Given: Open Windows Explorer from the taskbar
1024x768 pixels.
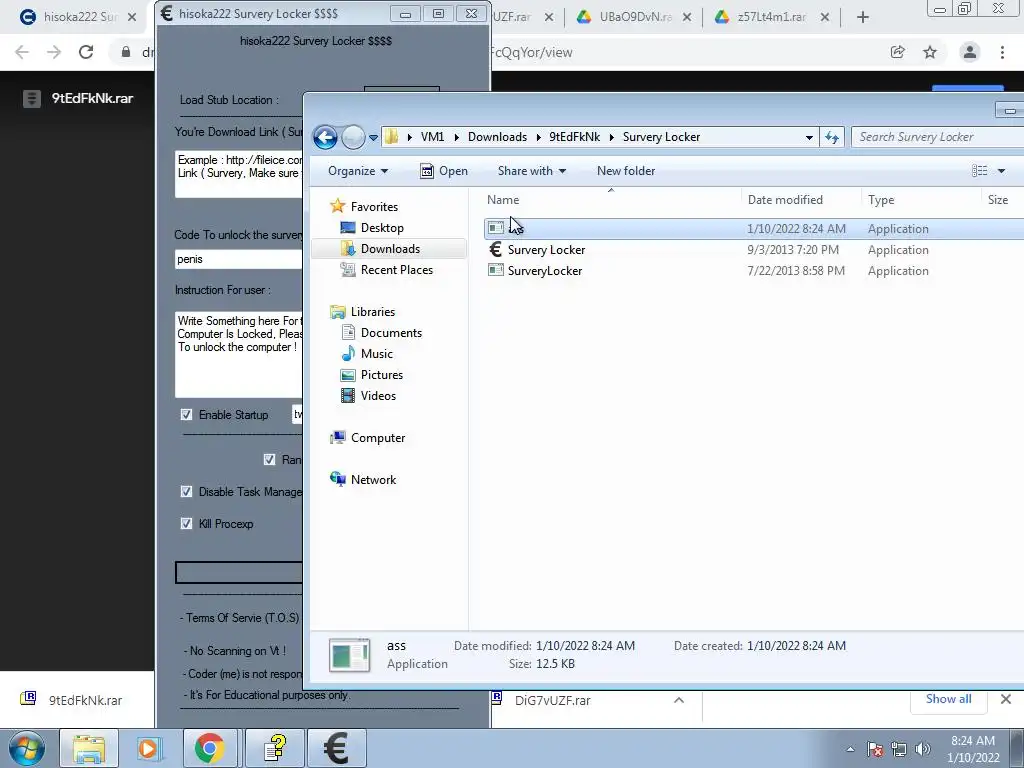Looking at the screenshot, I should 89,748.
